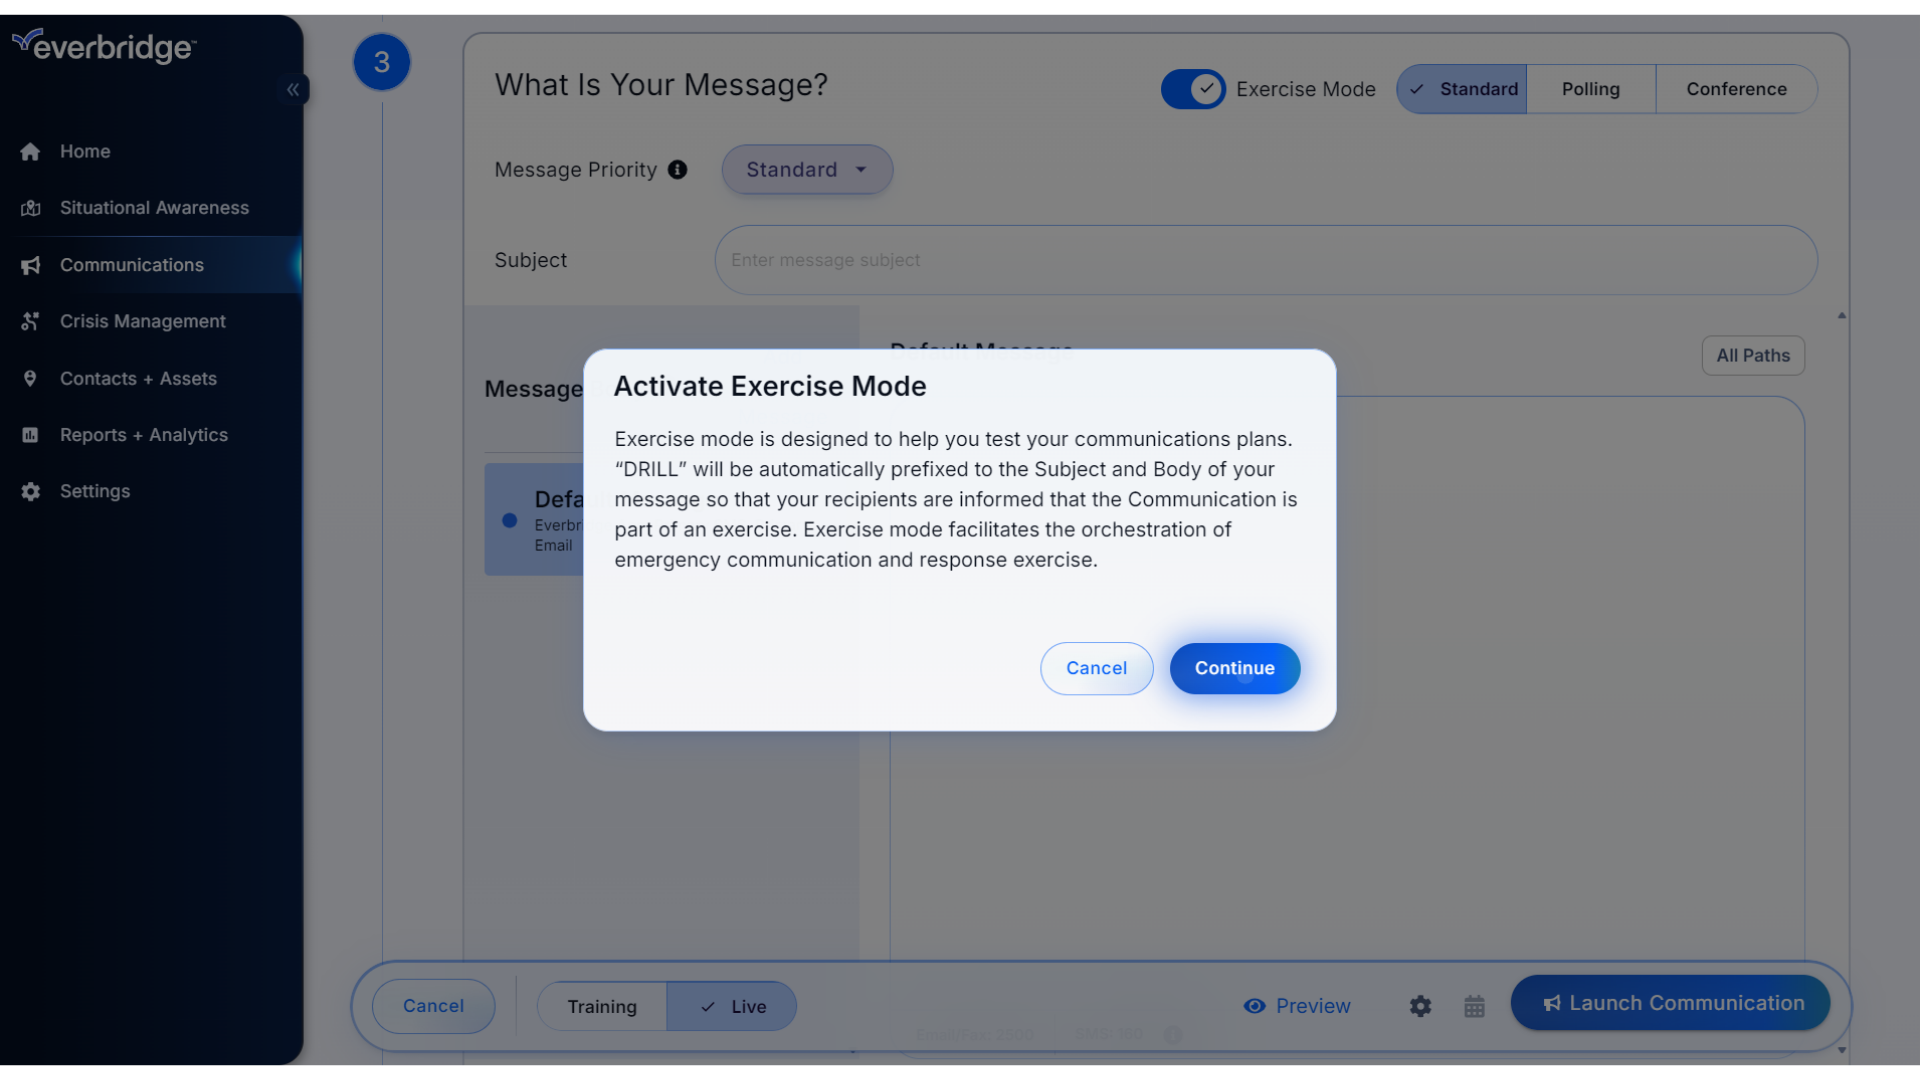Viewport: 1920px width, 1080px height.
Task: Enable Live communication mode
Action: click(732, 1005)
